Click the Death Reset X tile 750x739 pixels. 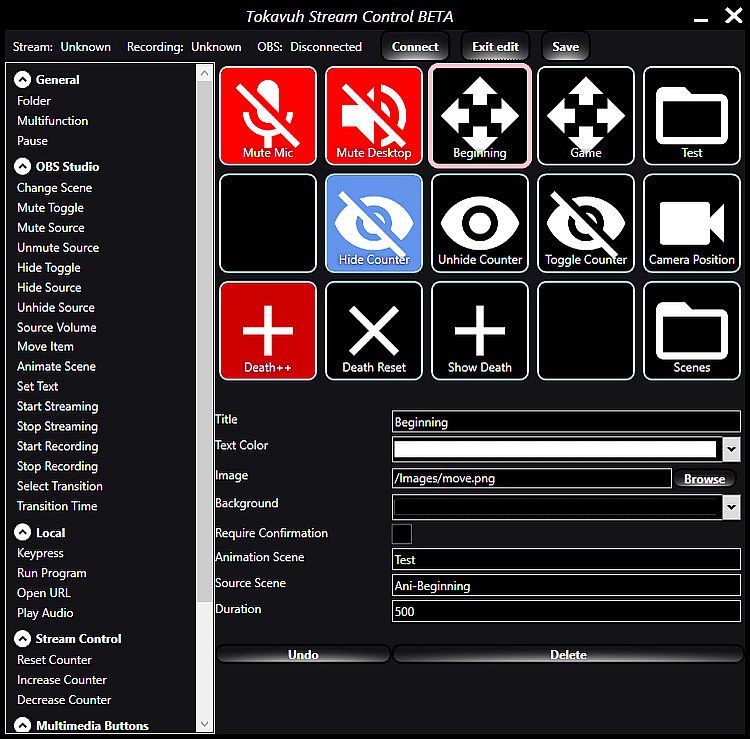[374, 330]
